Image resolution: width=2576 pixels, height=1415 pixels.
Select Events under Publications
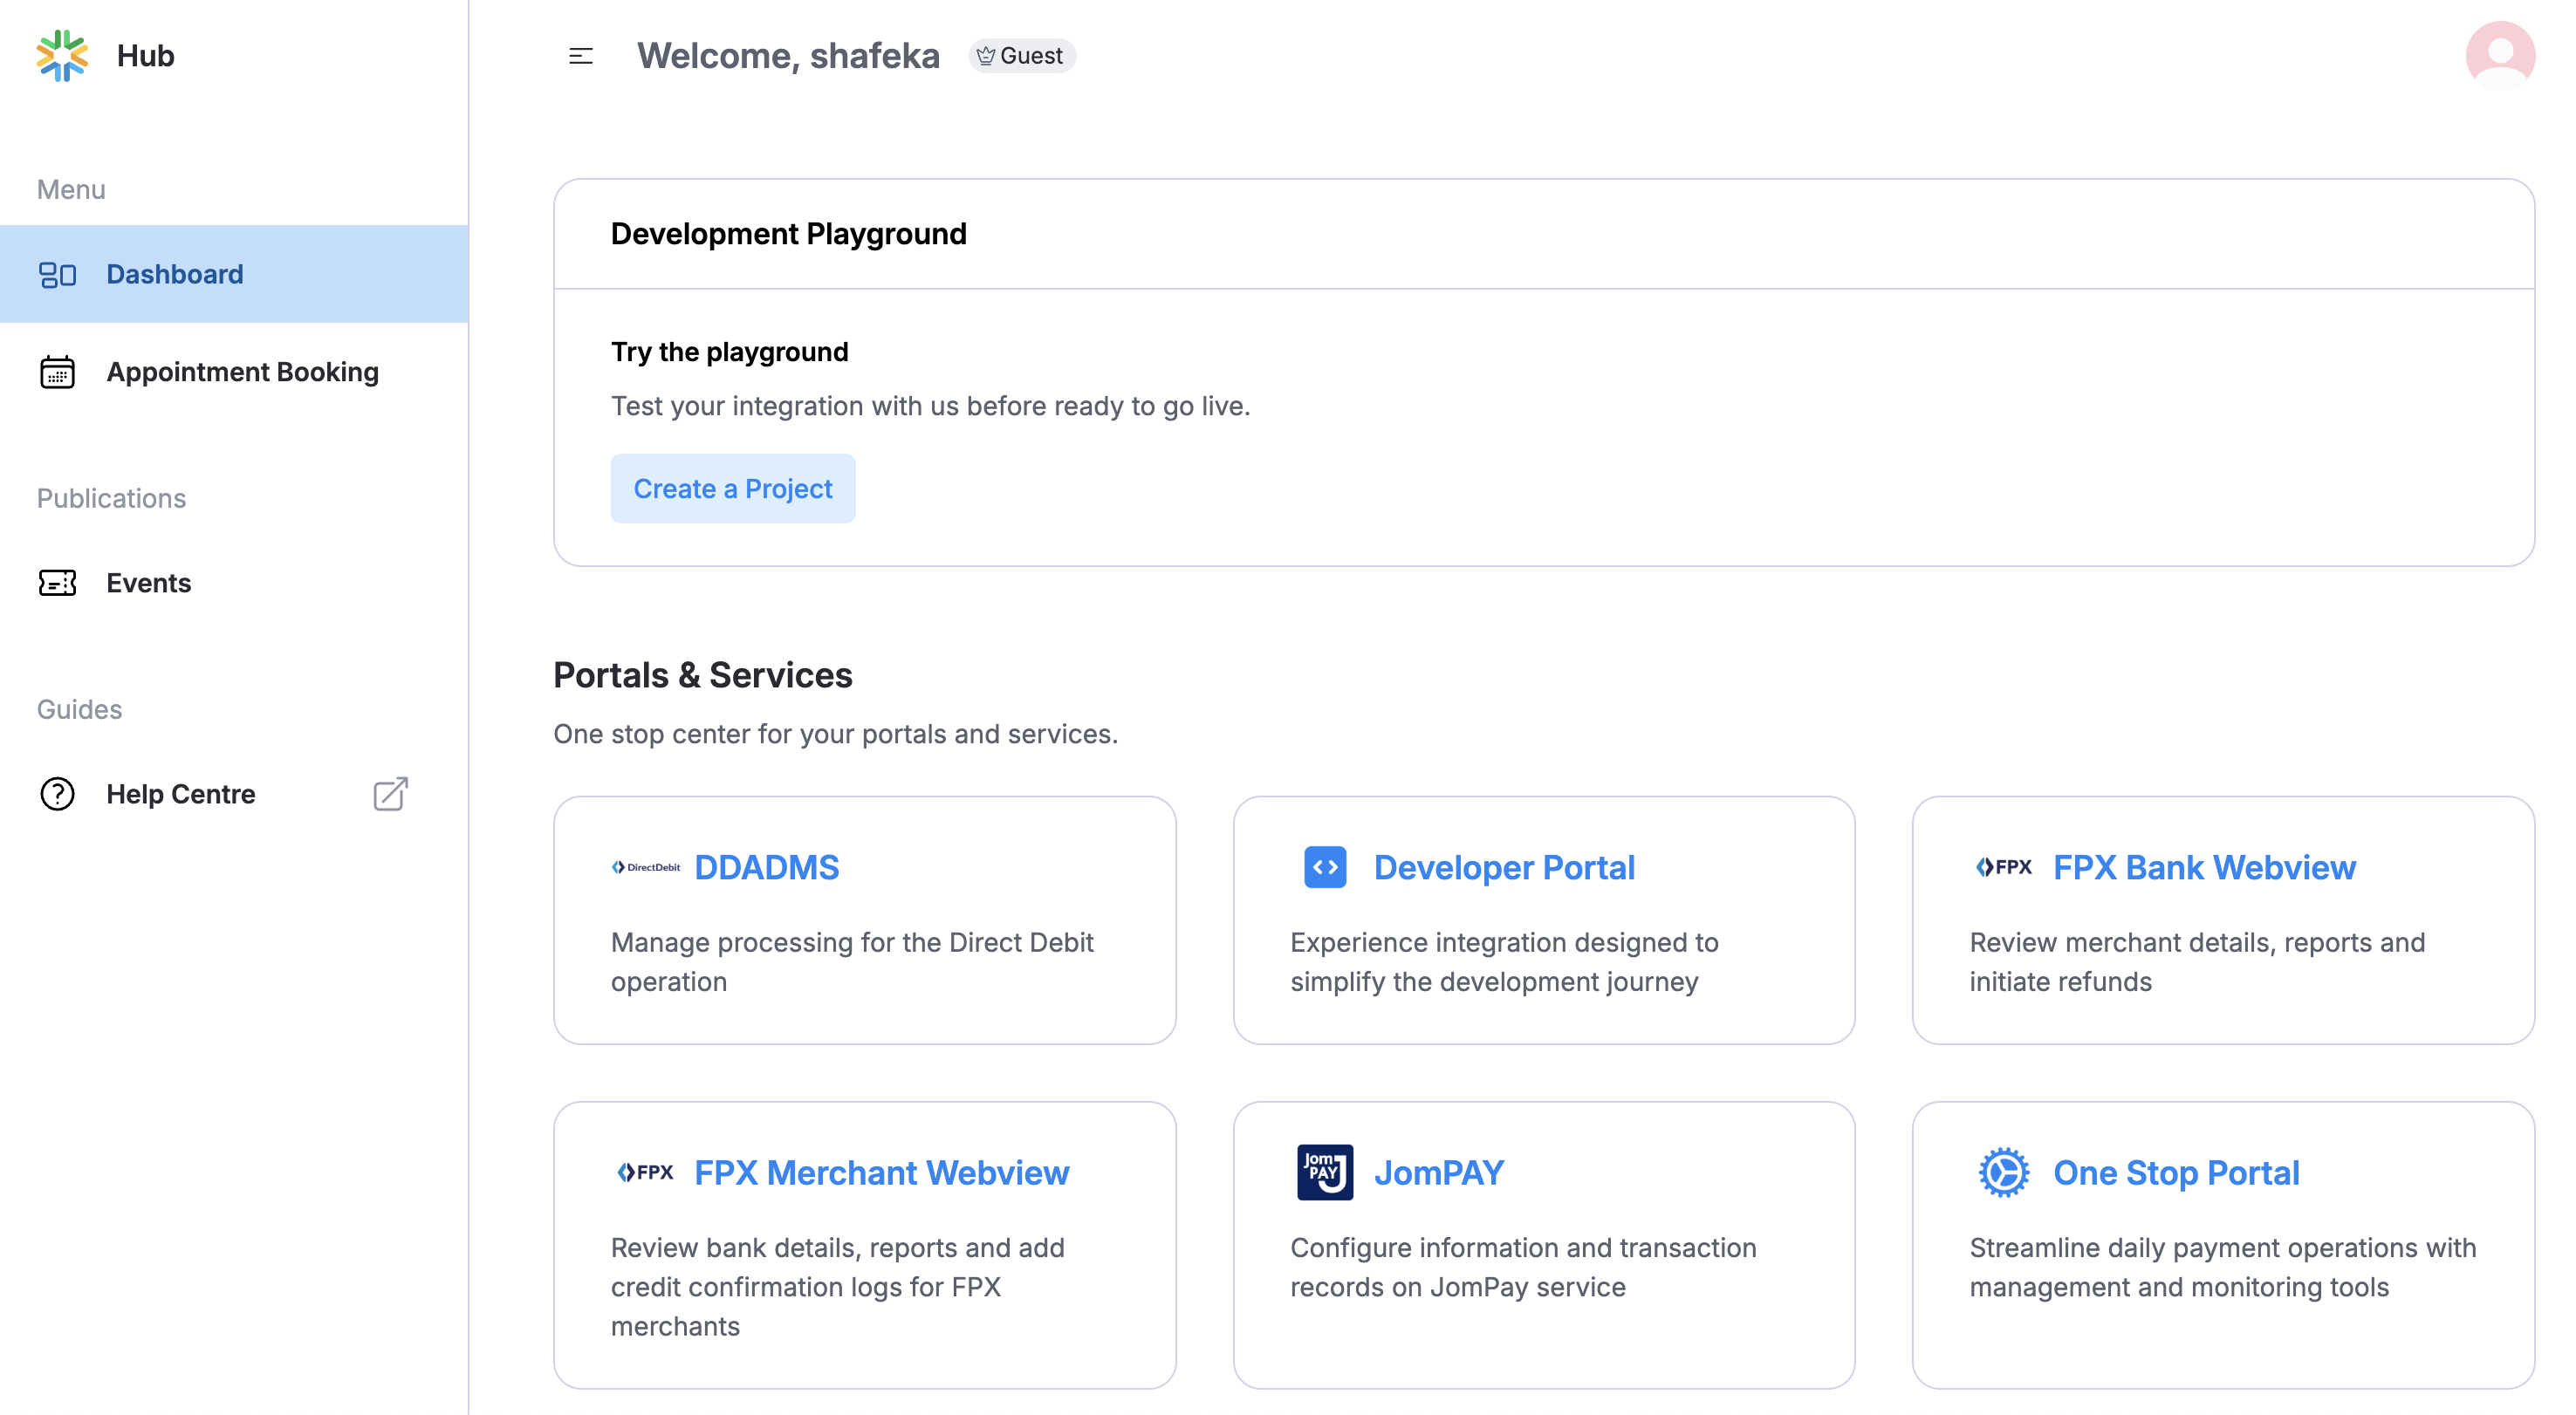point(148,583)
